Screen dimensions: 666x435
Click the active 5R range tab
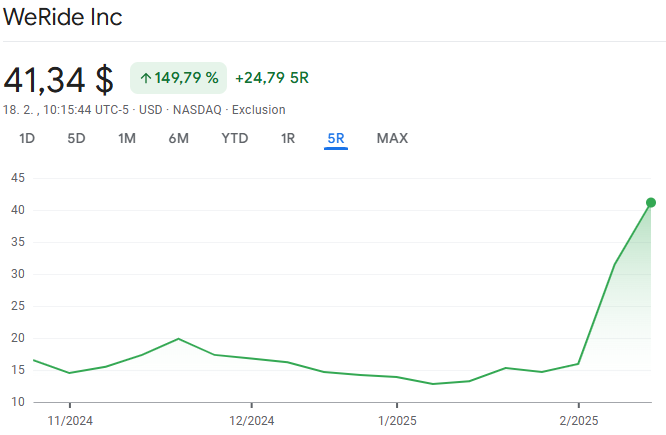(336, 139)
